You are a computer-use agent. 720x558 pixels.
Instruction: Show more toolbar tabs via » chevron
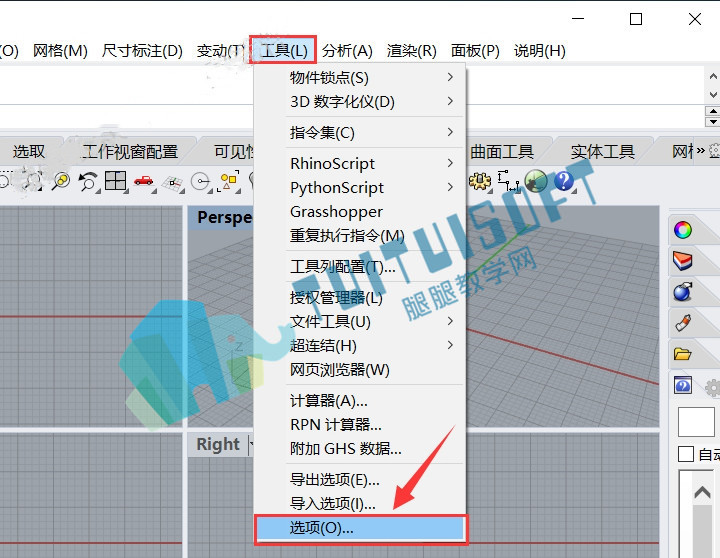pyautogui.click(x=700, y=151)
